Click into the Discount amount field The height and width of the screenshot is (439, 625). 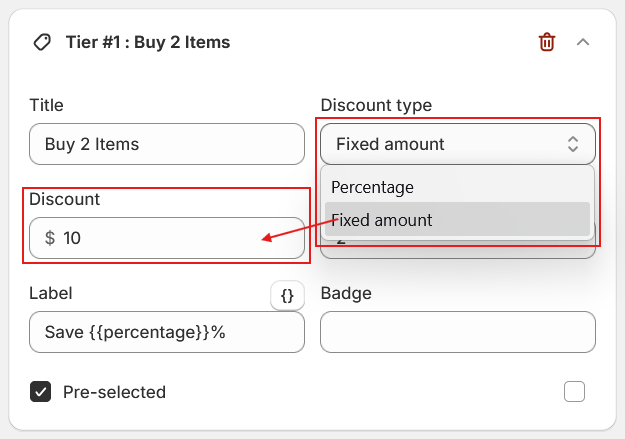pyautogui.click(x=160, y=238)
